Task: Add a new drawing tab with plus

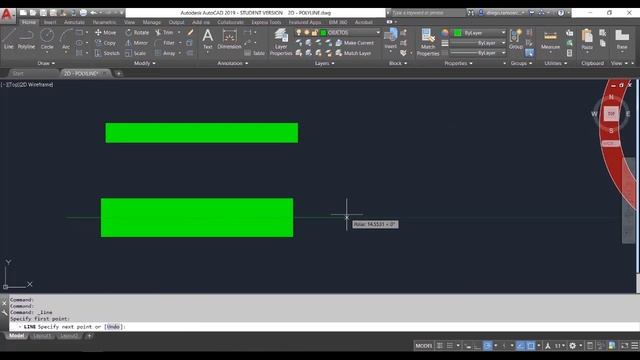Action: point(118,73)
